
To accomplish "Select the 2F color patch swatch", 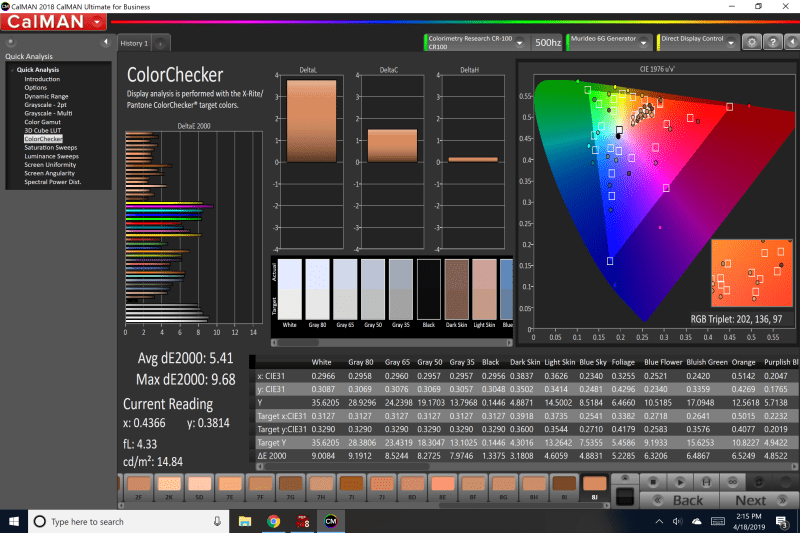I will 138,488.
